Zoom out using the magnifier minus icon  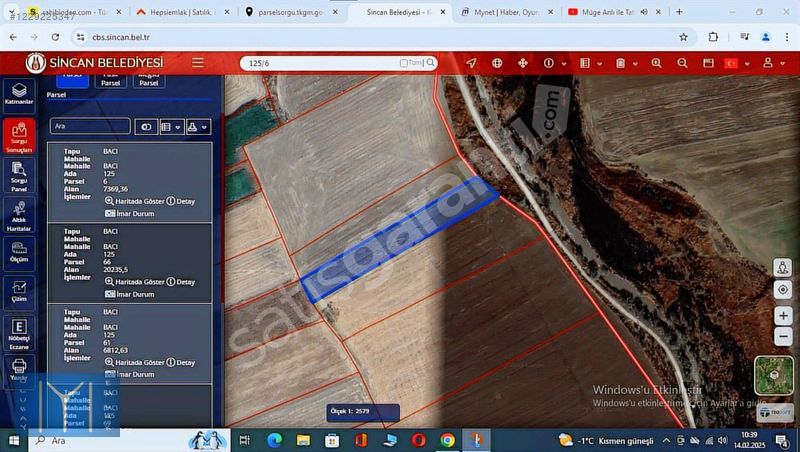pyautogui.click(x=682, y=63)
